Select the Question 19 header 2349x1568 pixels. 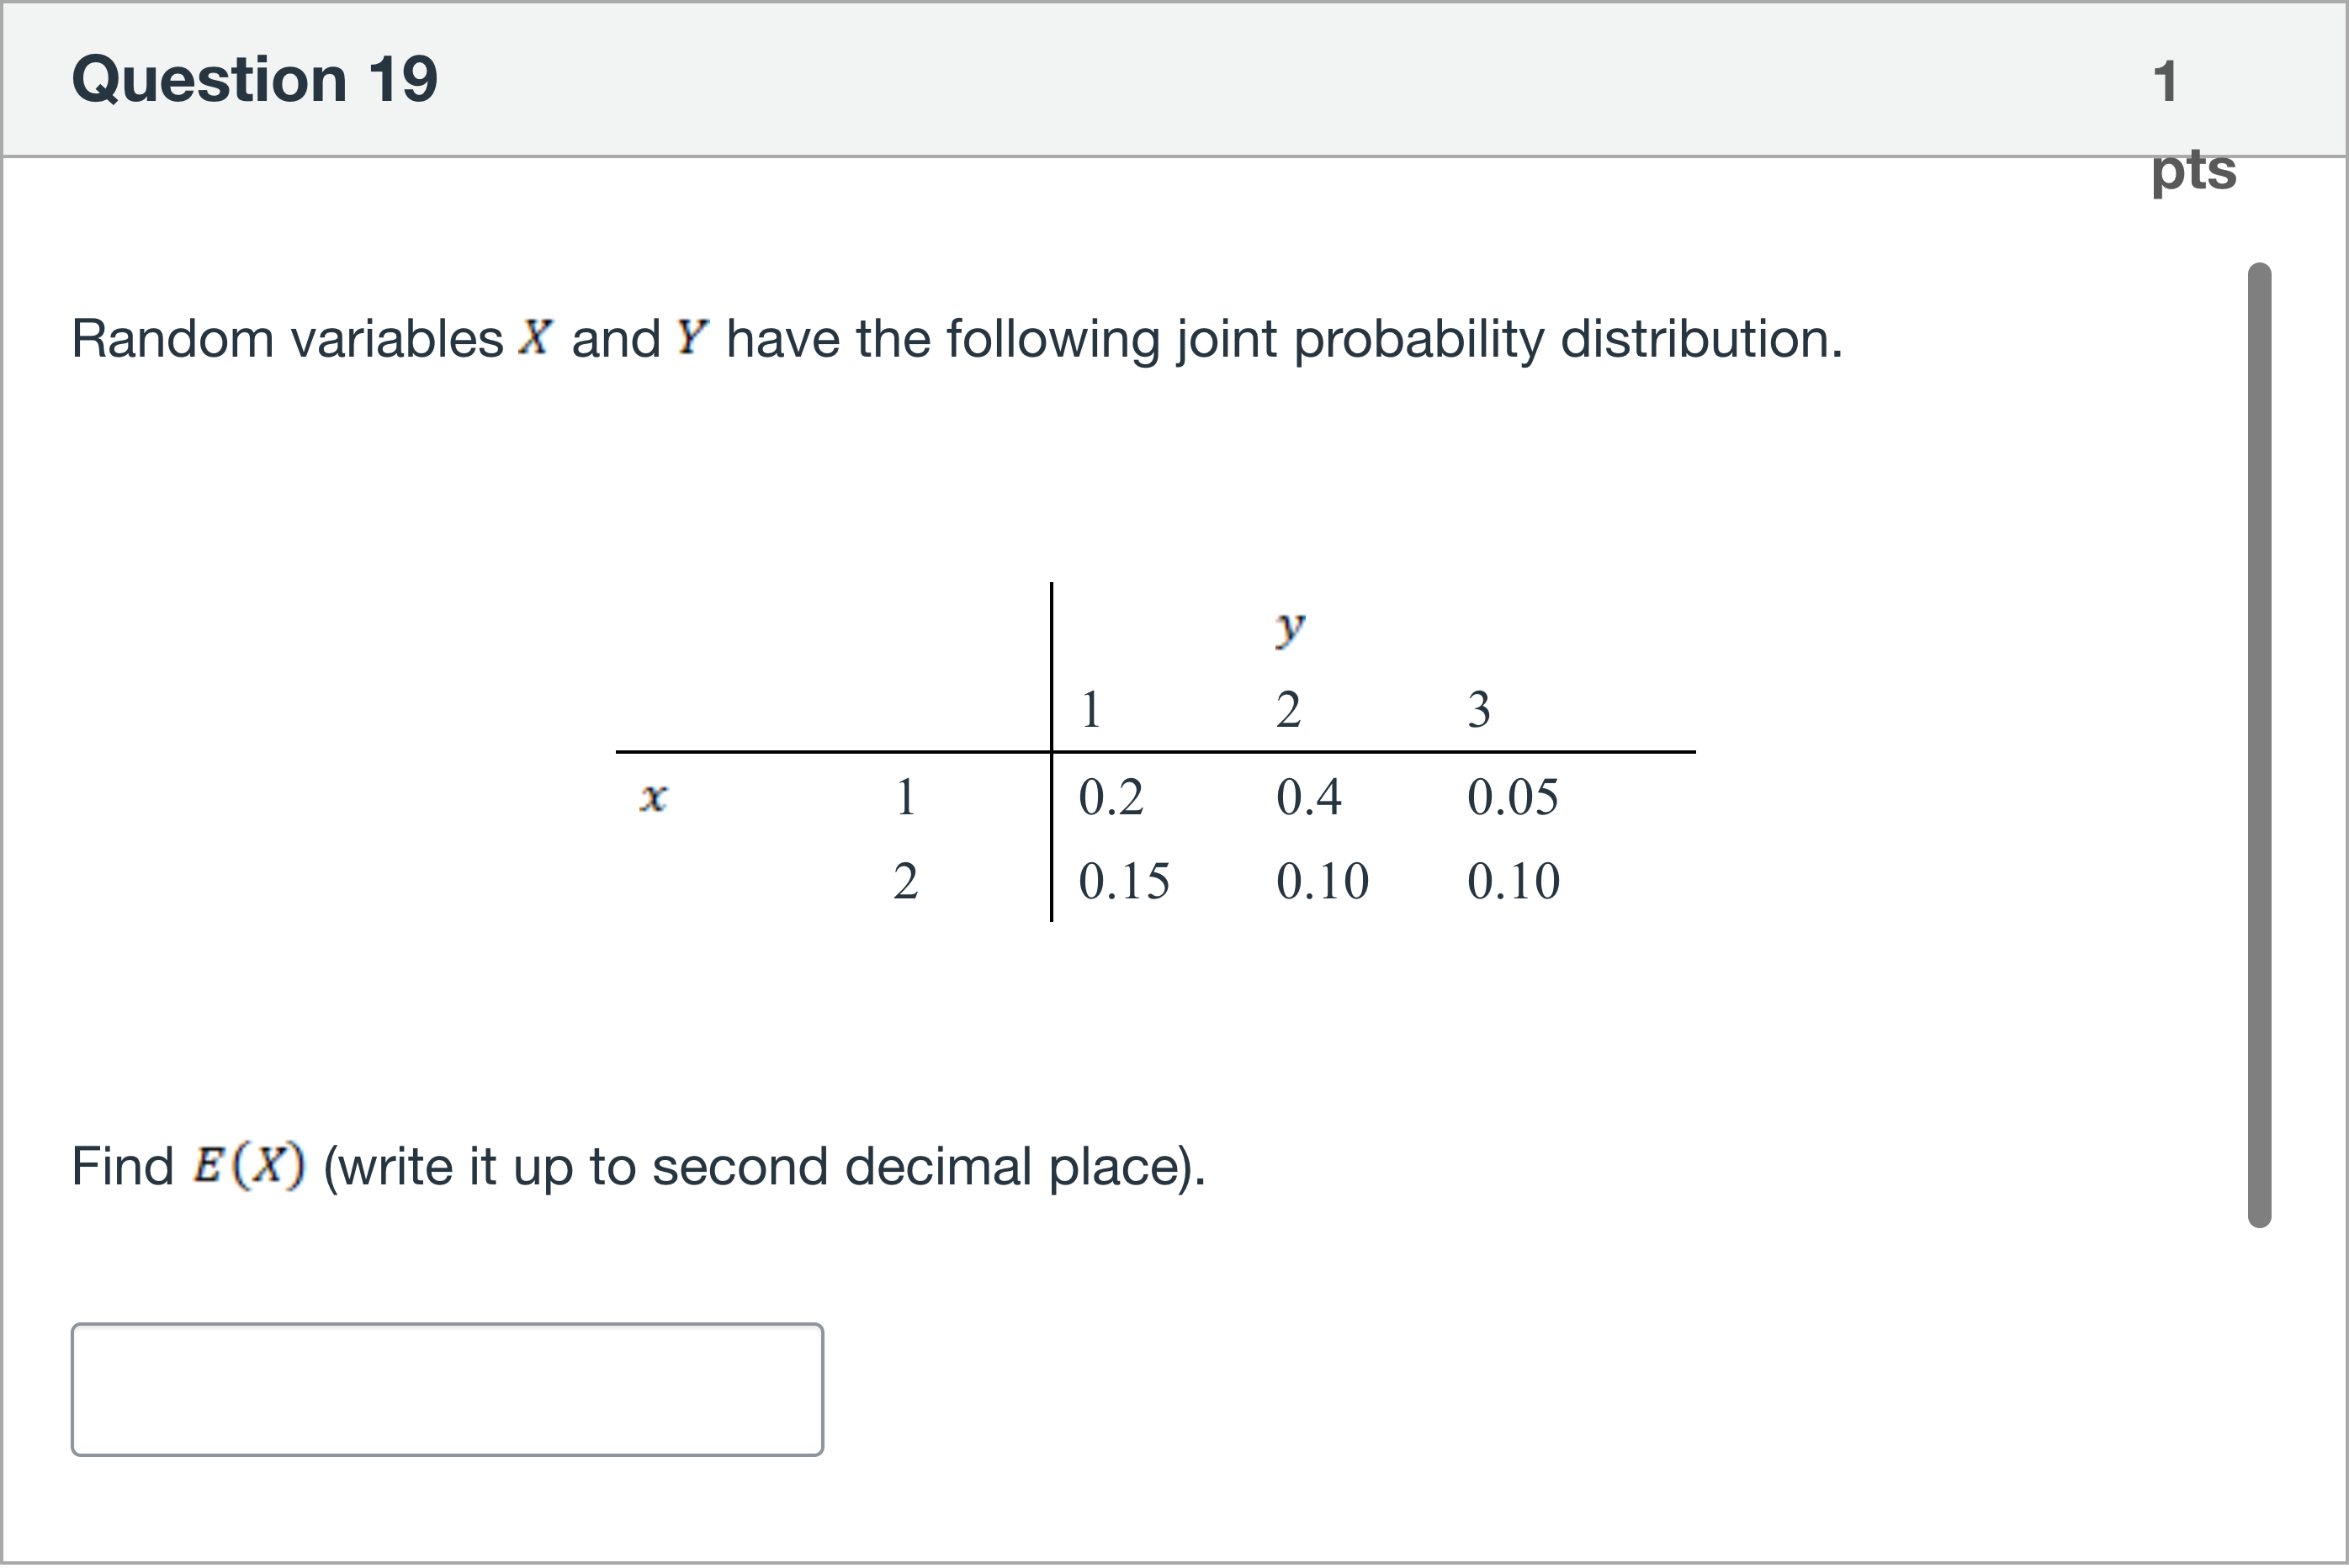pos(254,80)
